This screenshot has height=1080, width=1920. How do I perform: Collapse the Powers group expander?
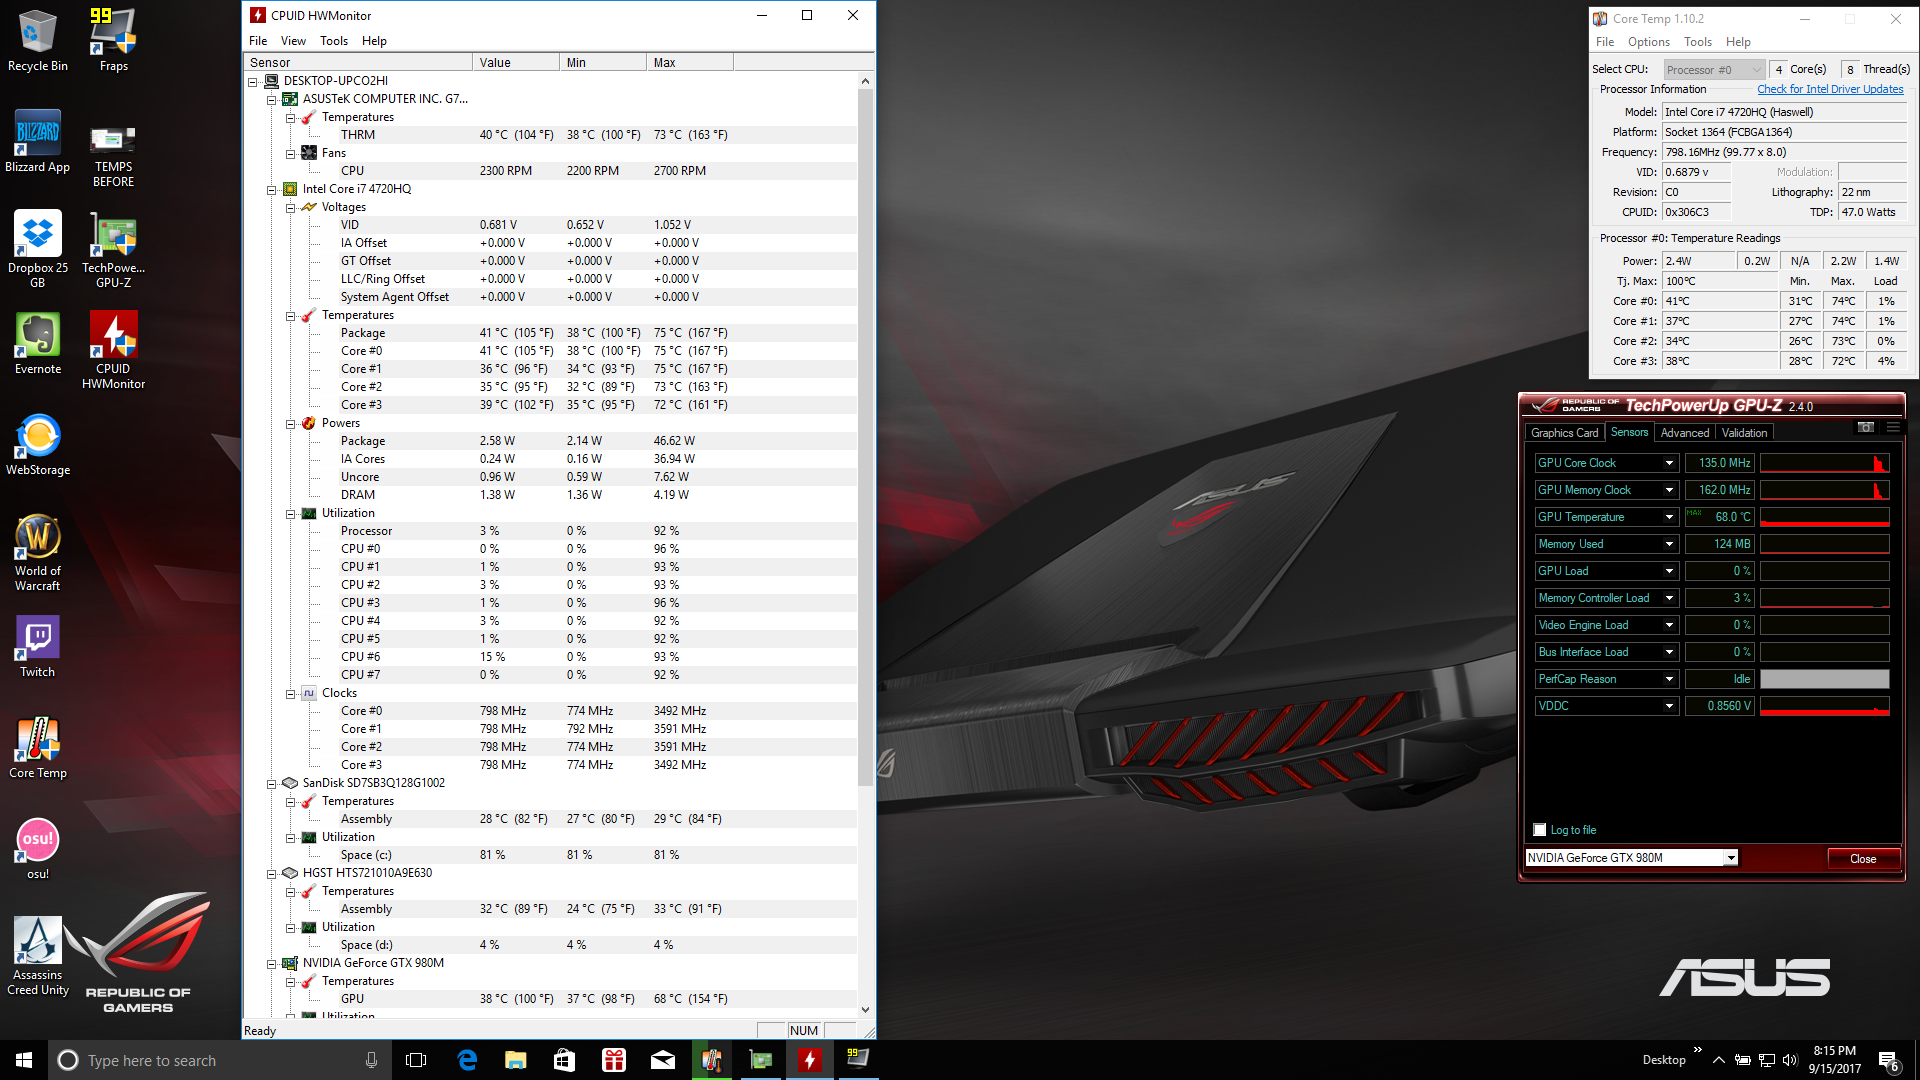point(290,423)
